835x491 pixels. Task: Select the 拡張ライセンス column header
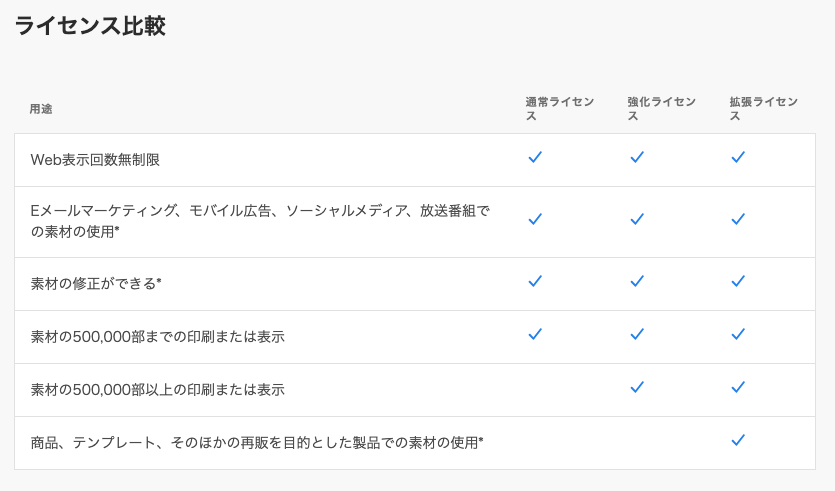764,109
